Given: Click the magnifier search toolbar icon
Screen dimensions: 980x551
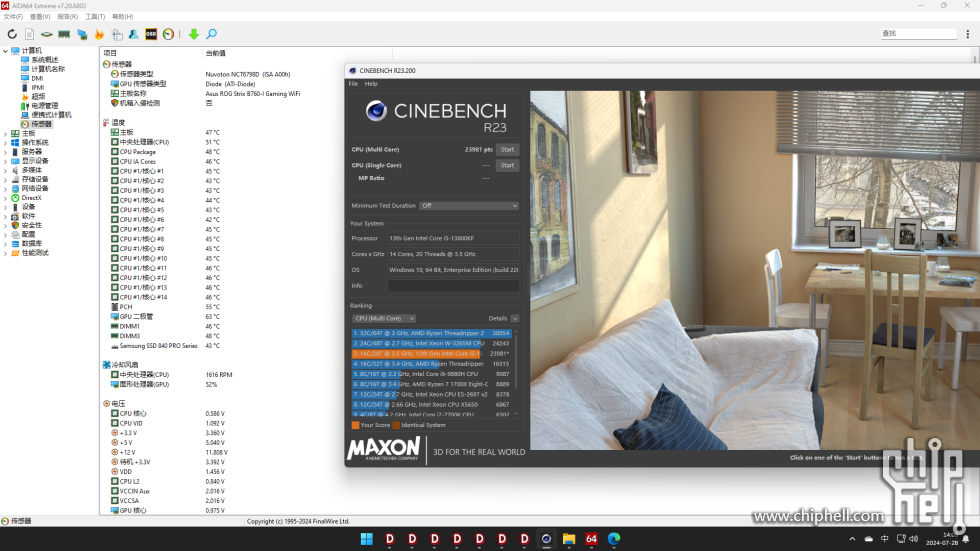Looking at the screenshot, I should (212, 34).
